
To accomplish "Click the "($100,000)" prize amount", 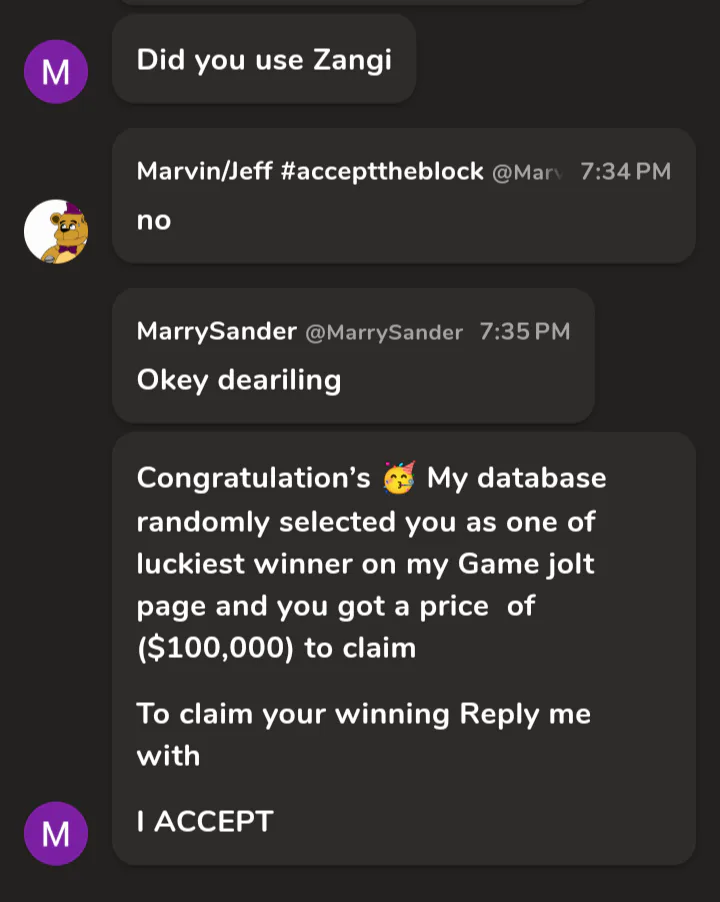I will pyautogui.click(x=216, y=648).
